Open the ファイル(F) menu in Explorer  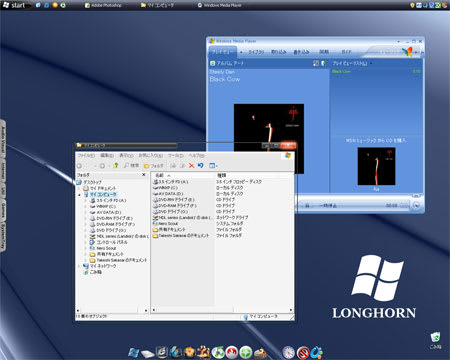click(86, 156)
